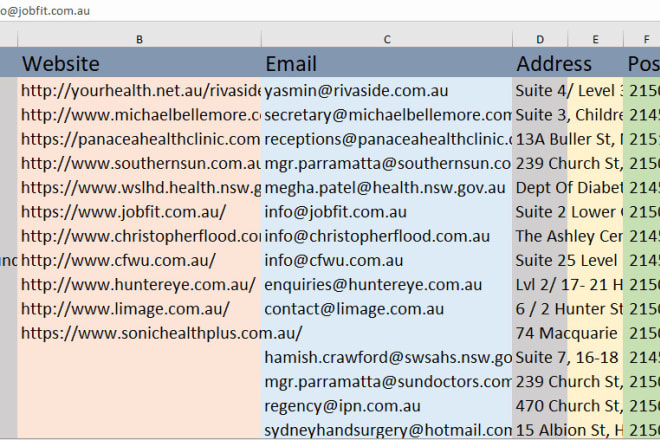Screen dimensions: 660x440
Task: Open the https://www.jobfit.com.au/ link
Action: point(124,212)
